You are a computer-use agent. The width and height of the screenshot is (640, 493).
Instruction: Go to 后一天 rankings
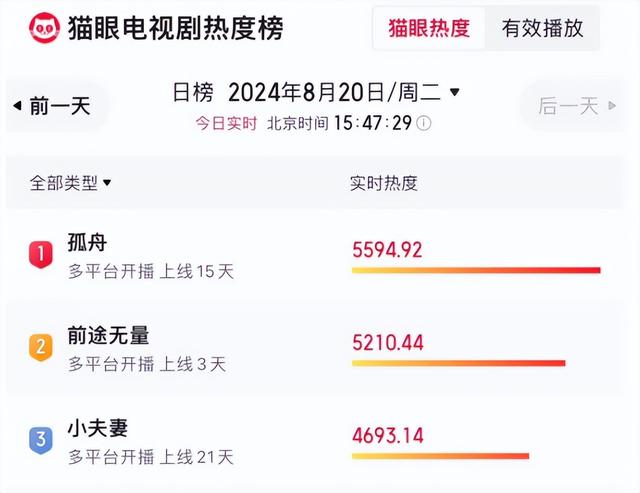tap(568, 106)
